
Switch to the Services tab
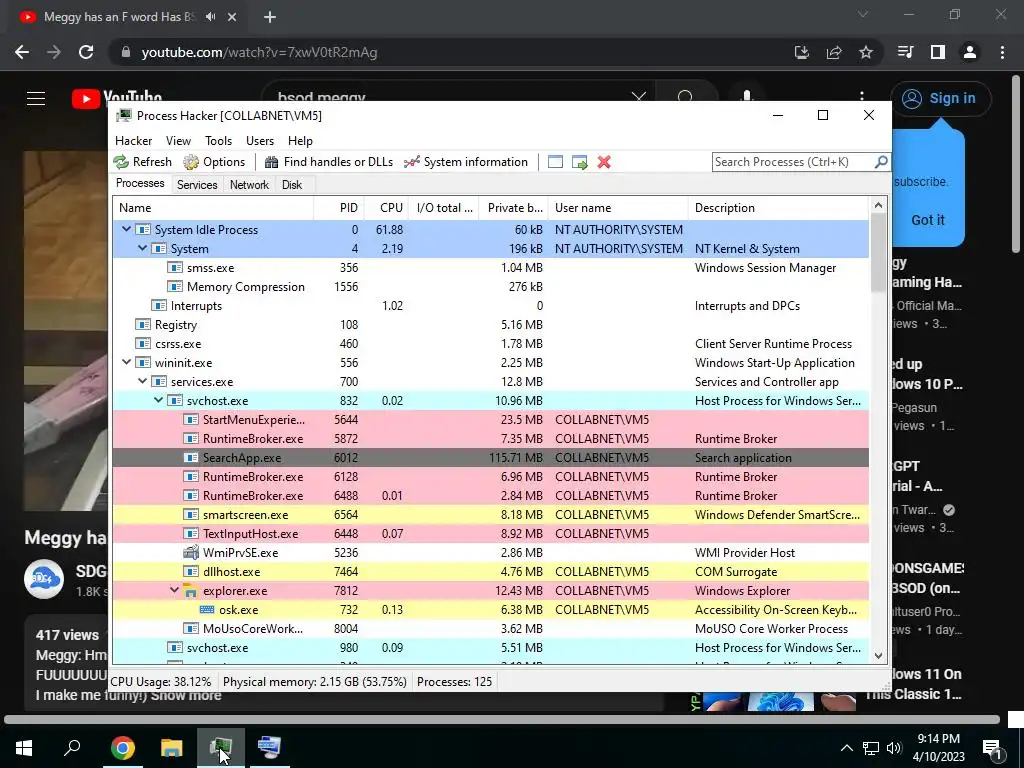(197, 185)
